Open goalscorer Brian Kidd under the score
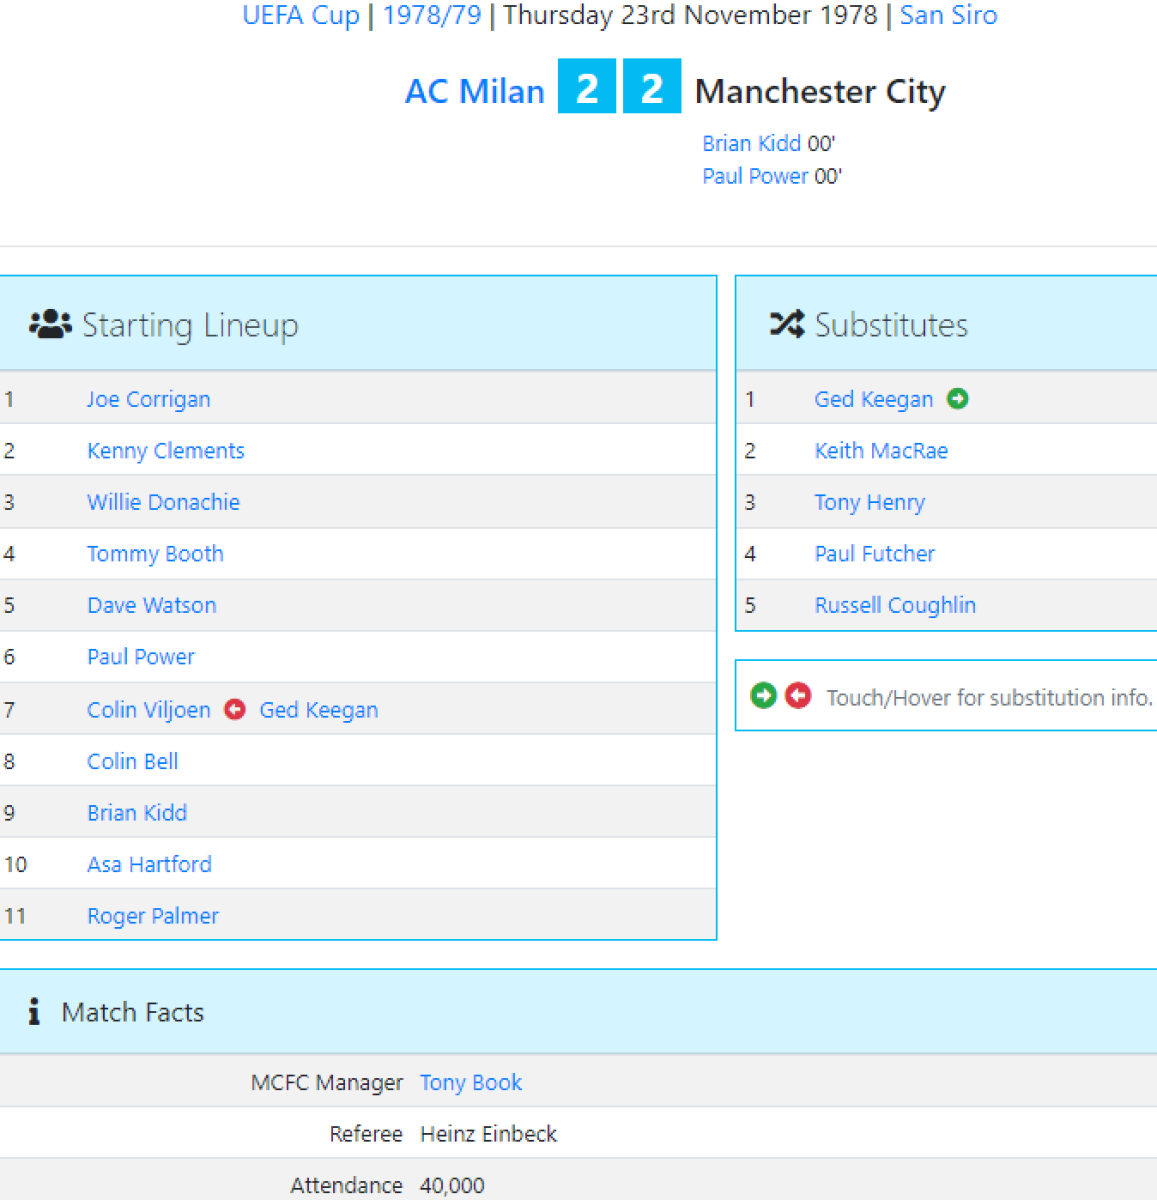The height and width of the screenshot is (1200, 1157). coord(751,143)
